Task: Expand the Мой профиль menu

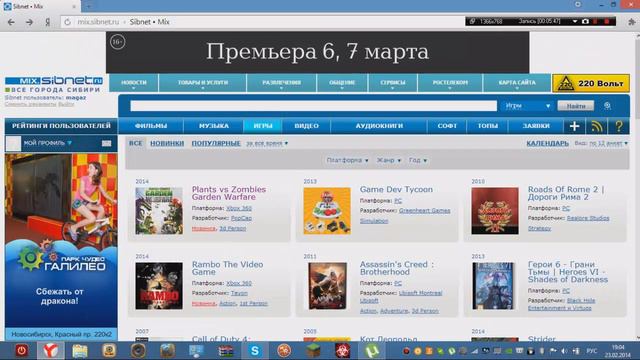Action: pyautogui.click(x=47, y=143)
